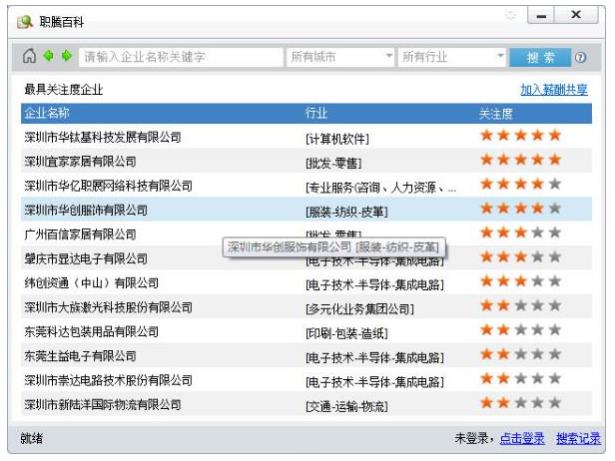Image resolution: width=615 pixels, height=461 pixels.
Task: Select company 深圳市宜家家居有限公司
Action: (80, 161)
